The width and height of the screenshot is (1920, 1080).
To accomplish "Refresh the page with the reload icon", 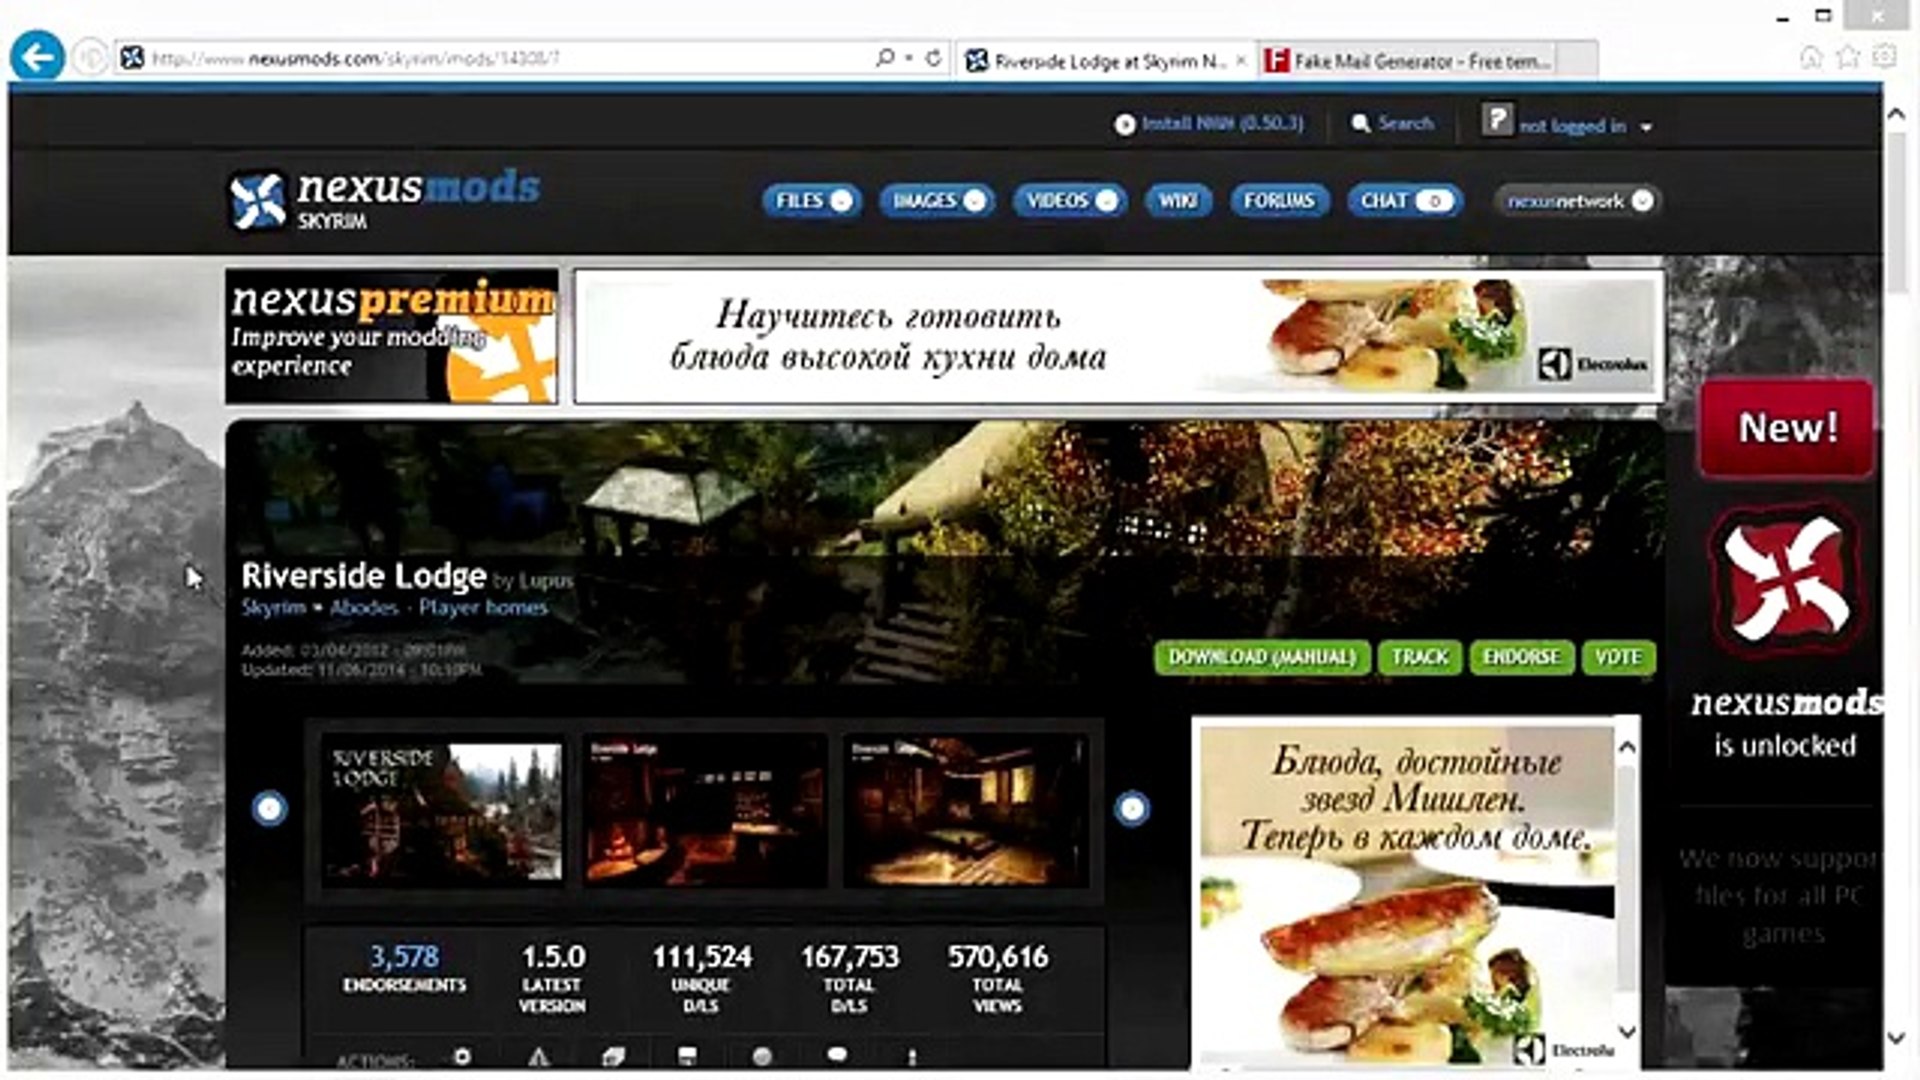I will click(933, 58).
